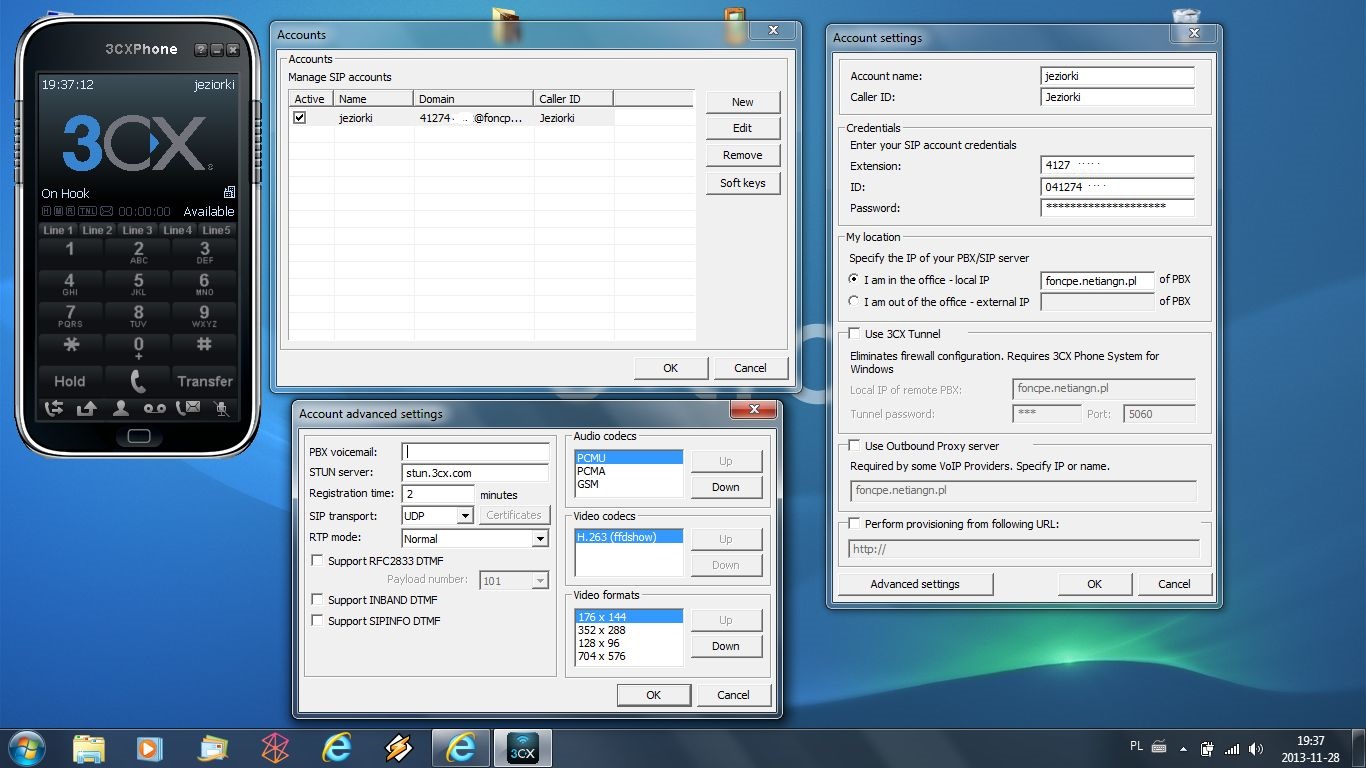Select 'I am in the office - local IP'
The image size is (1366, 768).
pyautogui.click(x=854, y=280)
